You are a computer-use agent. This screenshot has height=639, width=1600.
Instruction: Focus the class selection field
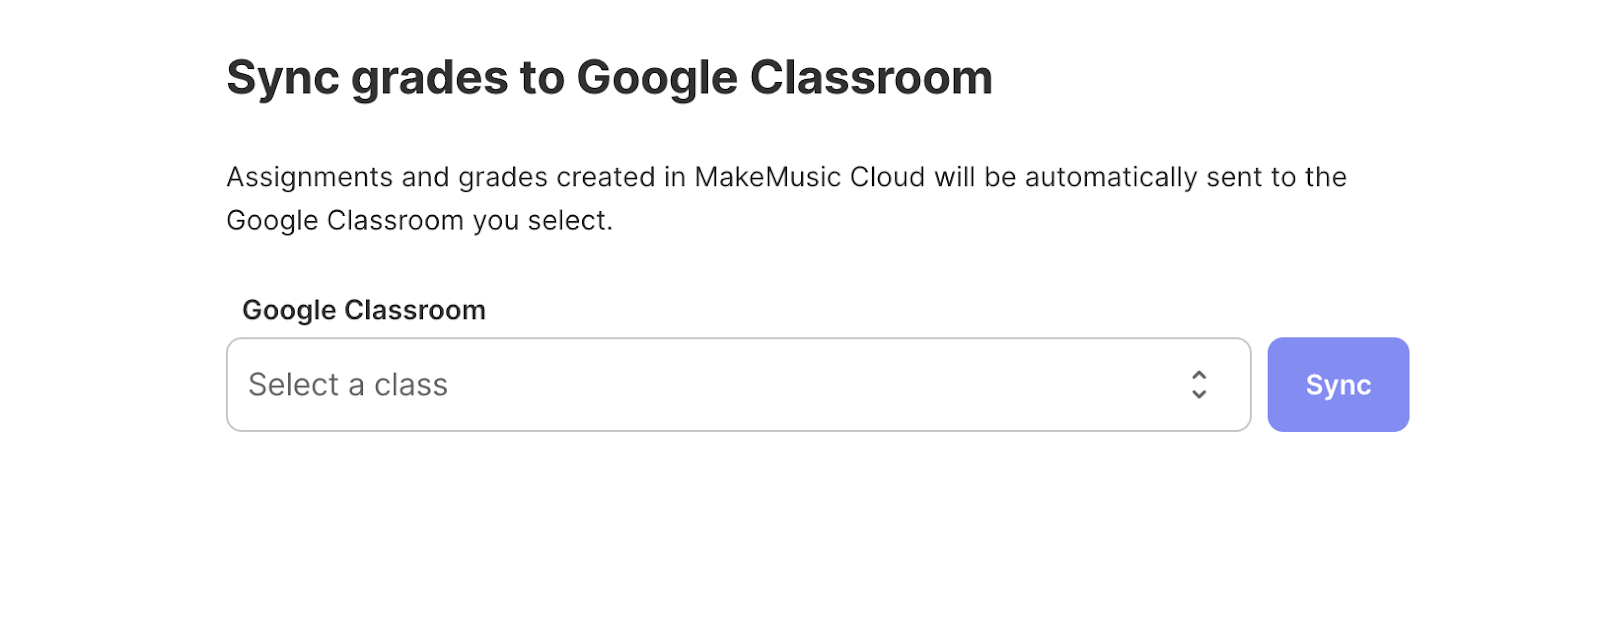click(738, 385)
